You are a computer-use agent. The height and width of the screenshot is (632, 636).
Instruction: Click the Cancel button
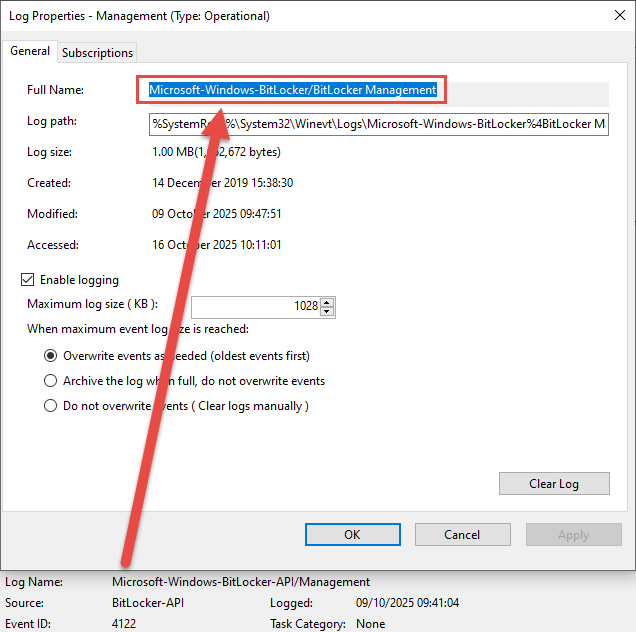(462, 535)
